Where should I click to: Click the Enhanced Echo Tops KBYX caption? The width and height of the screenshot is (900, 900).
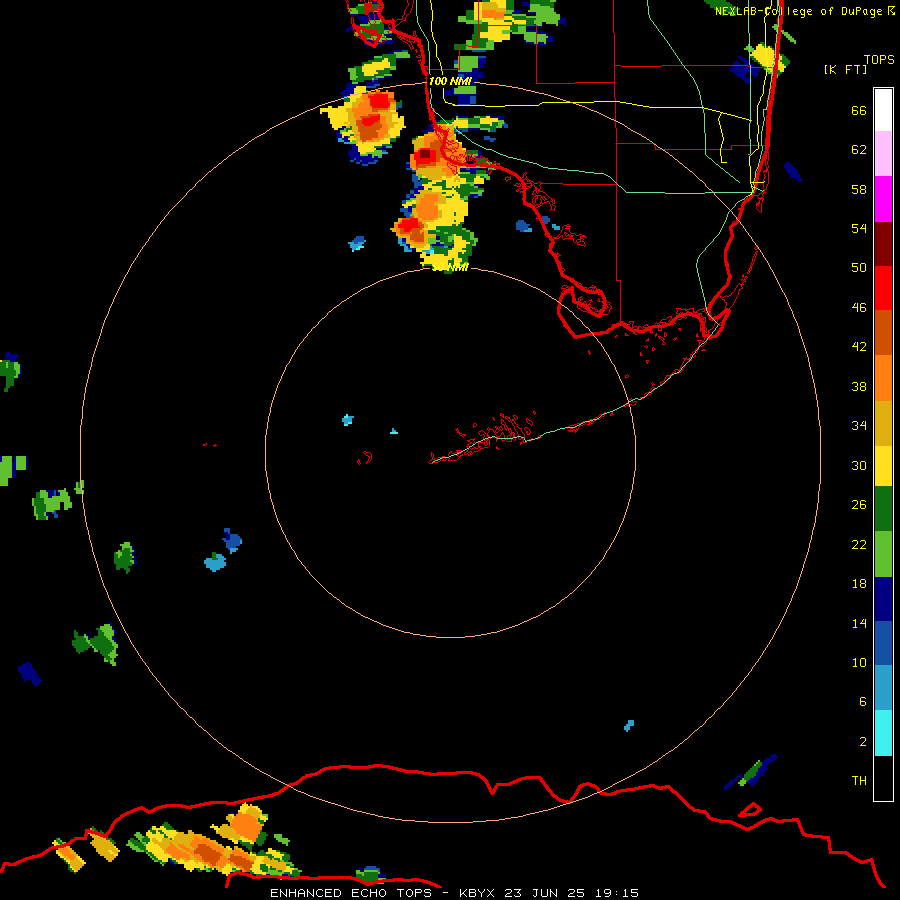click(x=454, y=893)
